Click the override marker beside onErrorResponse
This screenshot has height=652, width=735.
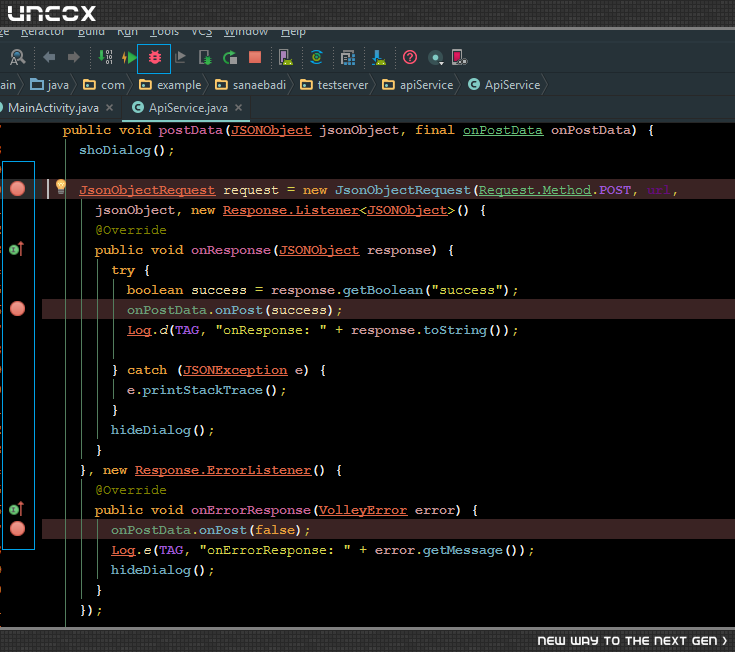pyautogui.click(x=16, y=509)
